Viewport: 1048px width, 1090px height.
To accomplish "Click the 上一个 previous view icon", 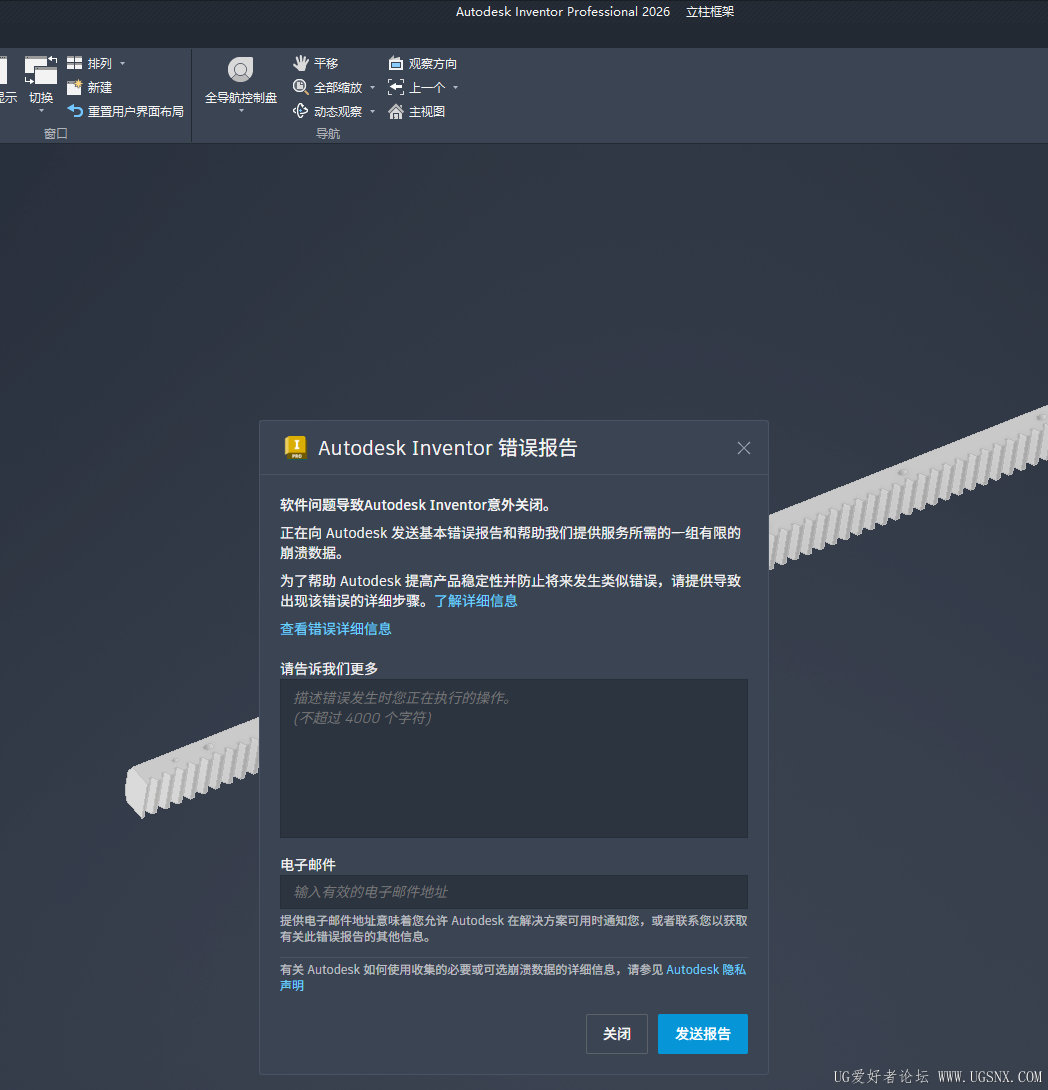I will 414,87.
